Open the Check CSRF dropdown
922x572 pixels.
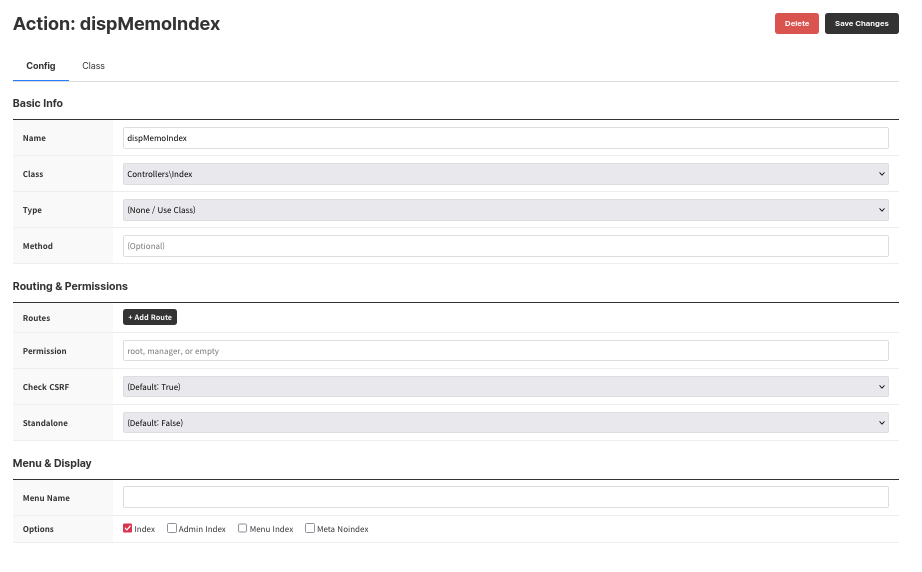505,387
